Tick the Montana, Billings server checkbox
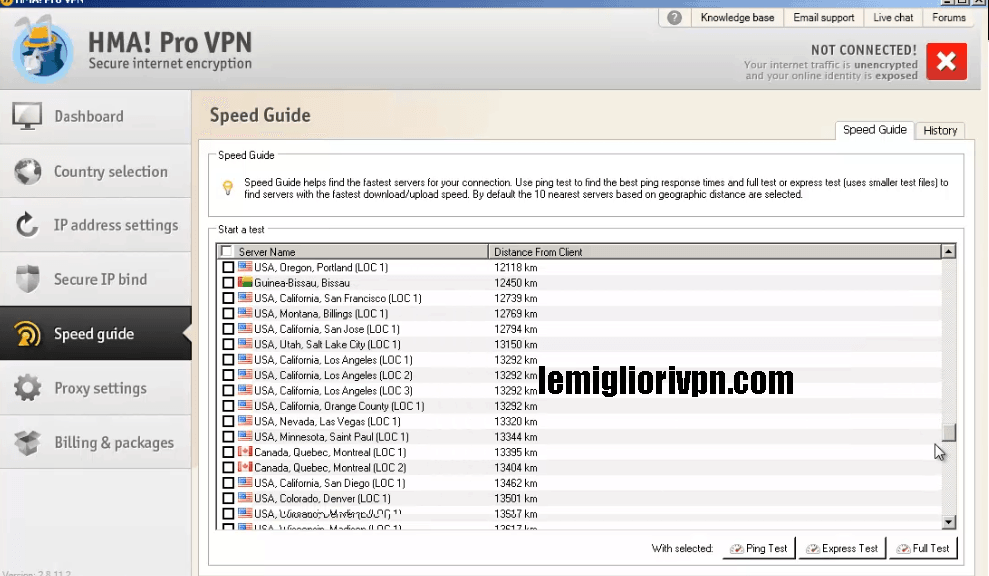 (228, 314)
